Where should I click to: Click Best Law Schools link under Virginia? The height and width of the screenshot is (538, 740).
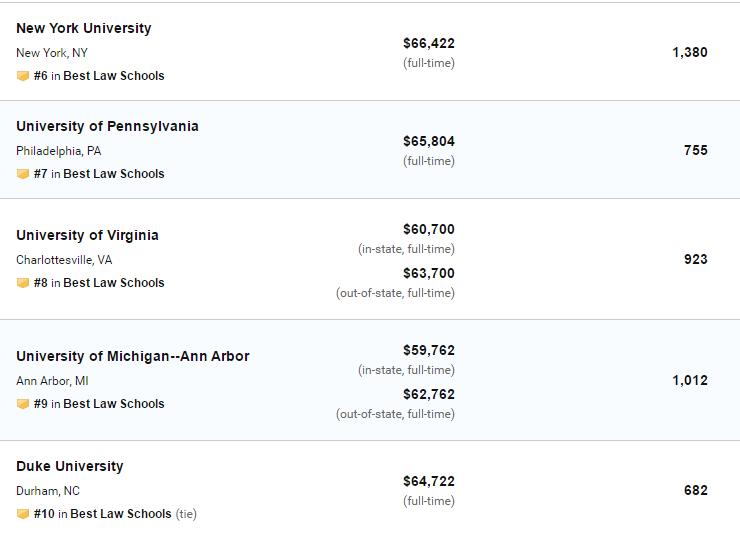coord(114,283)
